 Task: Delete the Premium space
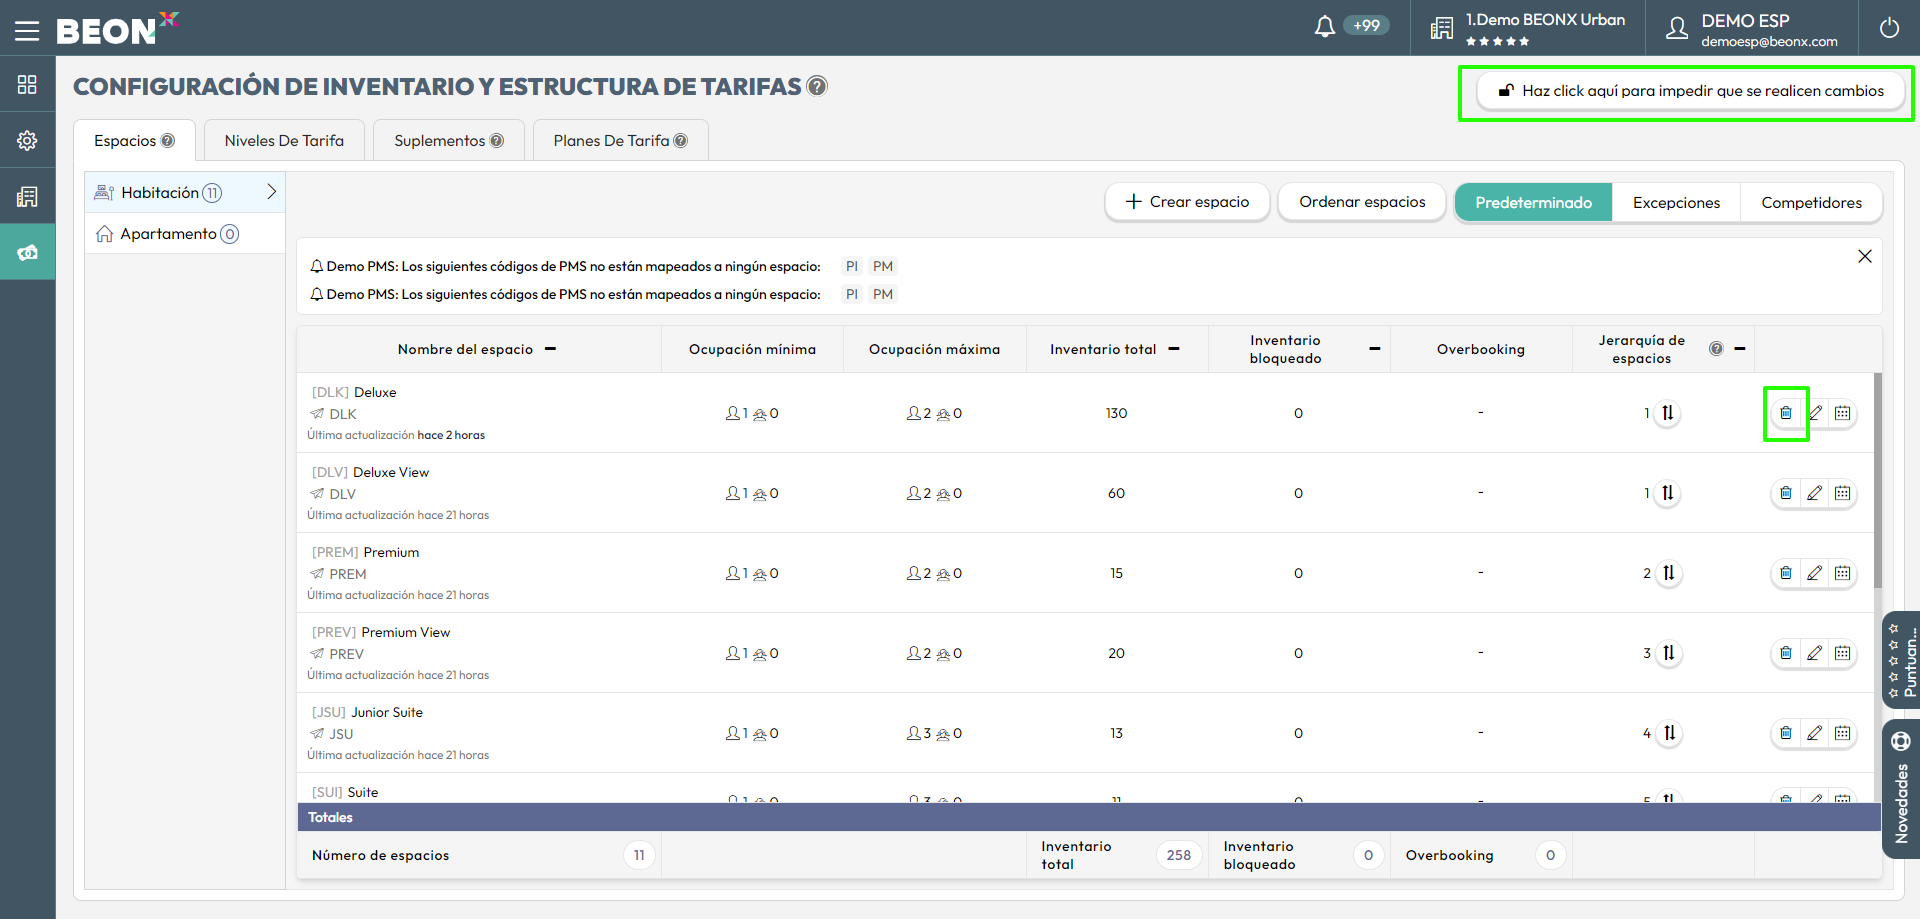click(1786, 573)
